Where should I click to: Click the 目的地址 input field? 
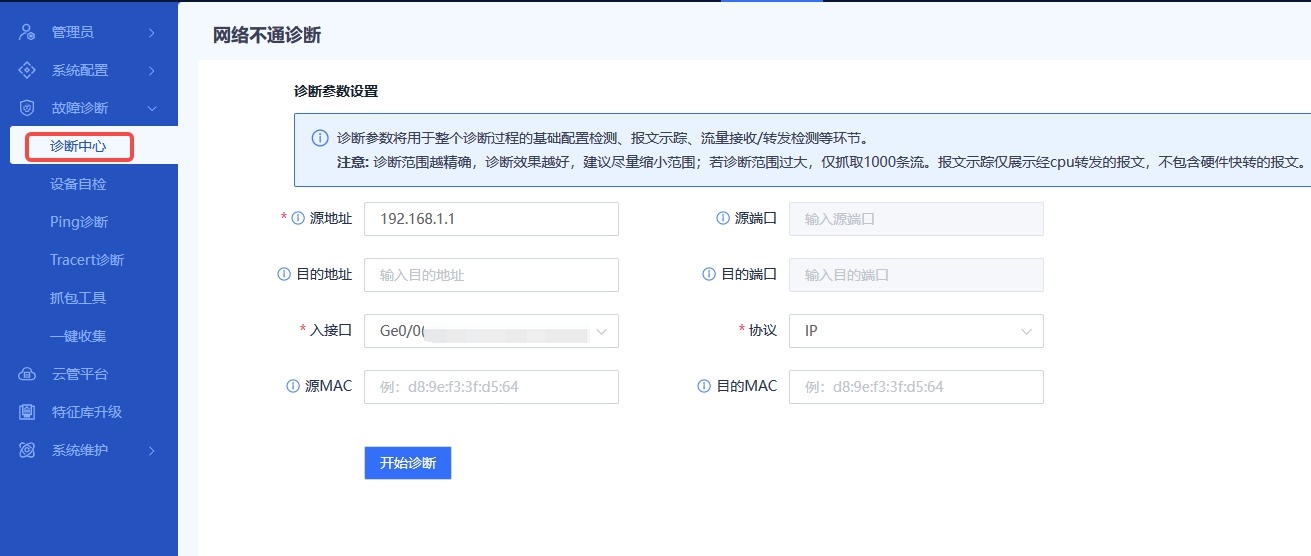[x=491, y=275]
